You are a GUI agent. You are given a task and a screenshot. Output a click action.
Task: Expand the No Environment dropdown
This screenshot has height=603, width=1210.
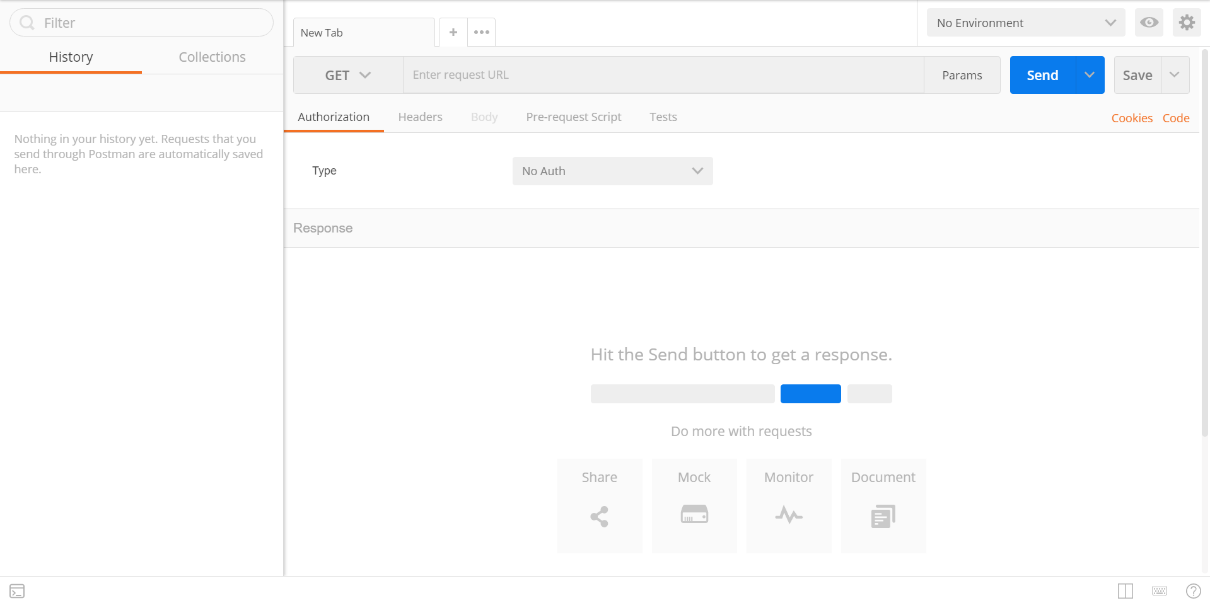pos(1026,23)
